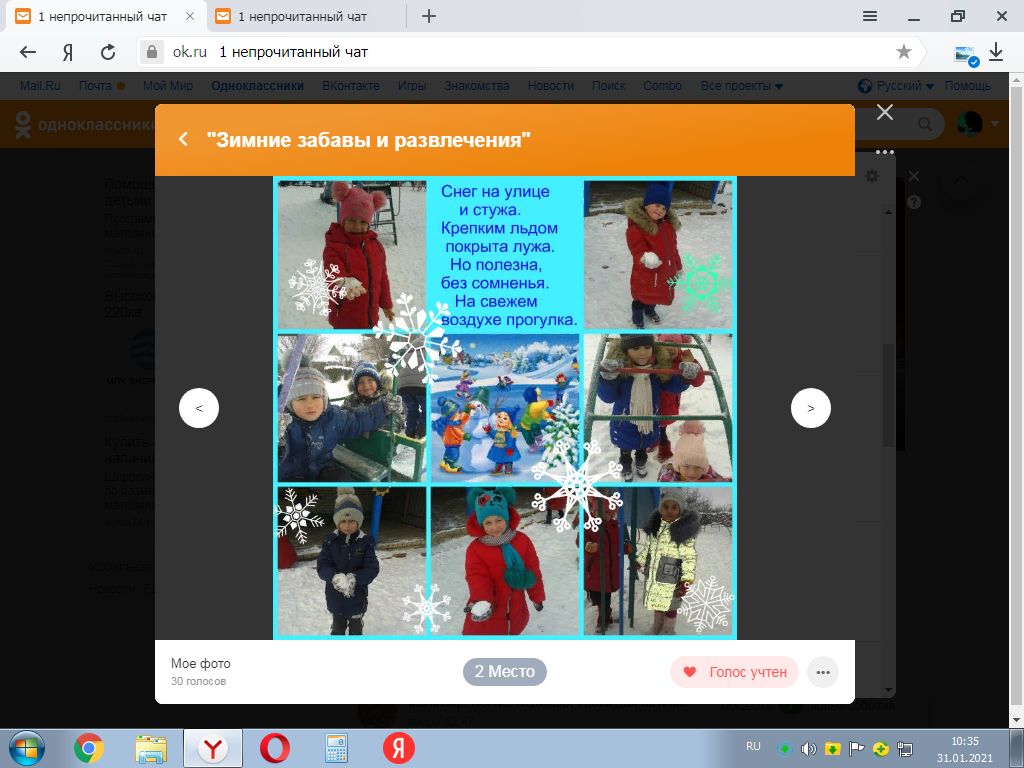Open a new tab with plus button

(x=429, y=16)
